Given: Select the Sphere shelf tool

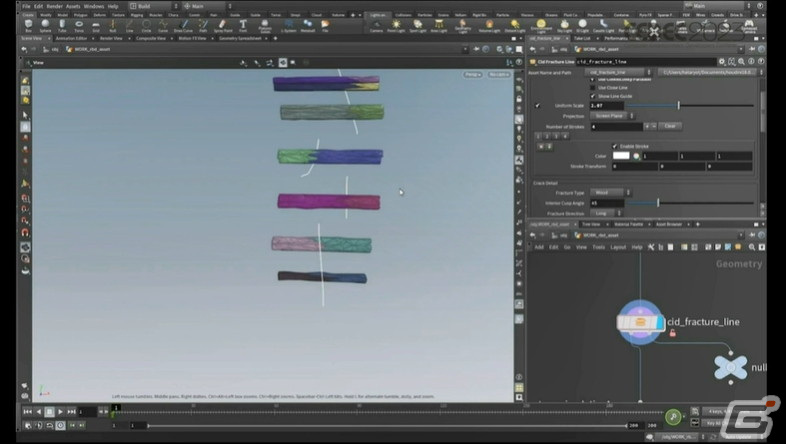Looking at the screenshot, I should (x=45, y=25).
